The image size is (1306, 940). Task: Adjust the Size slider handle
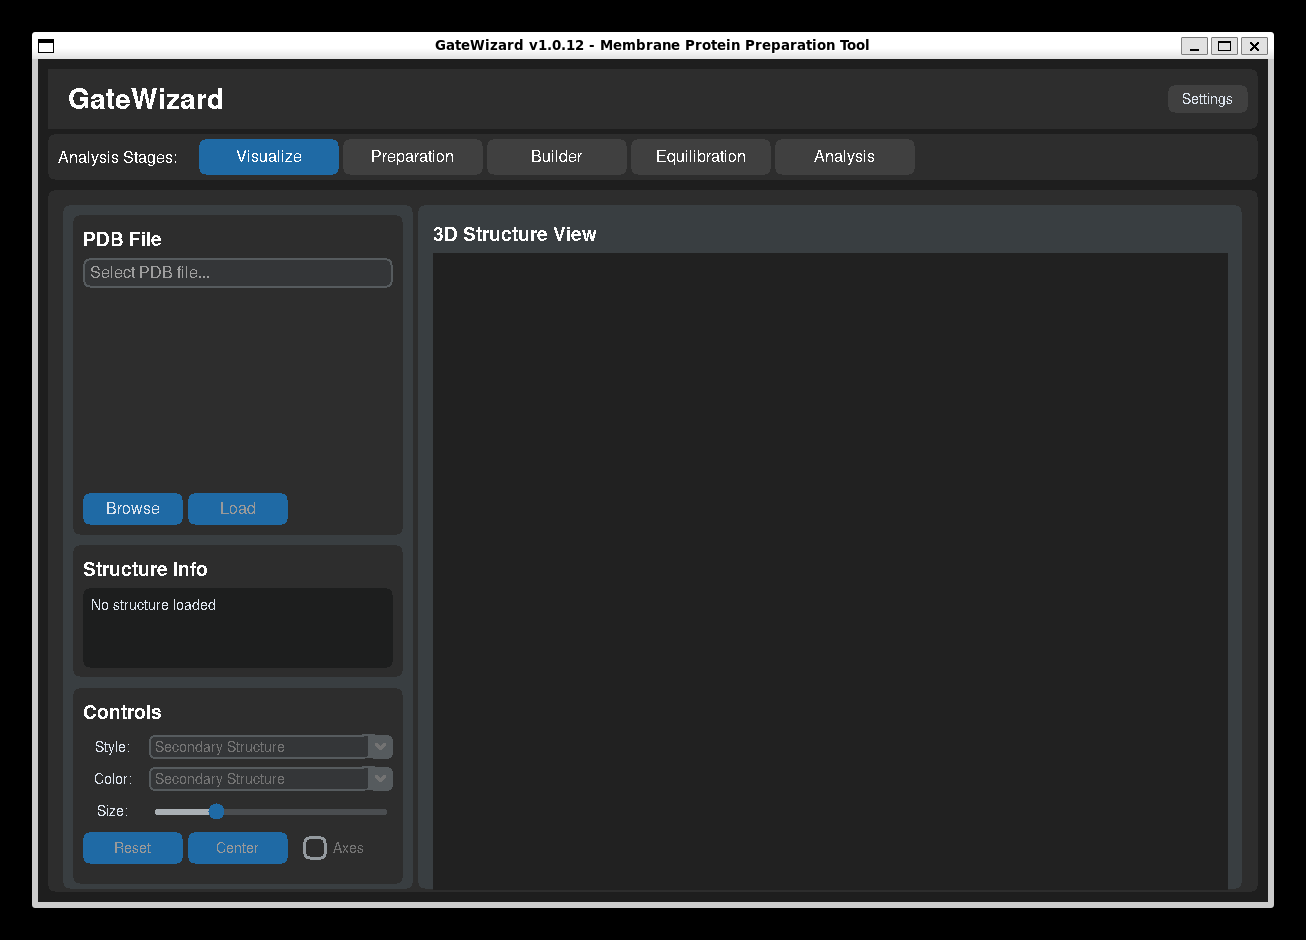click(217, 811)
